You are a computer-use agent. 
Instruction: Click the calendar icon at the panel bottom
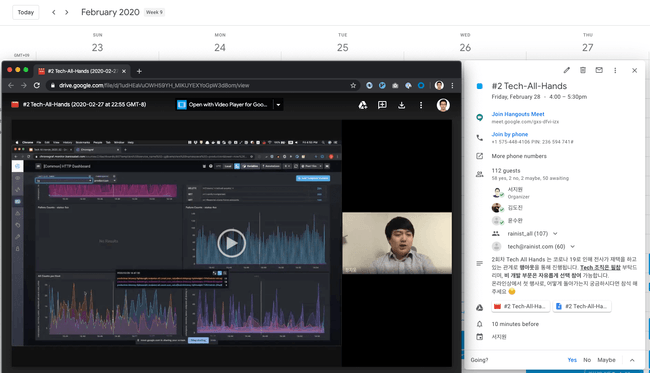(480, 337)
